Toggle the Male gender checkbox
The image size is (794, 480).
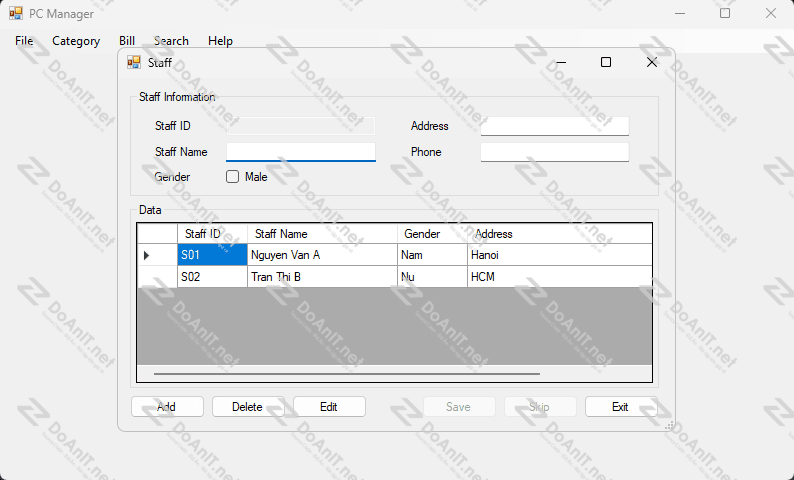[x=233, y=177]
